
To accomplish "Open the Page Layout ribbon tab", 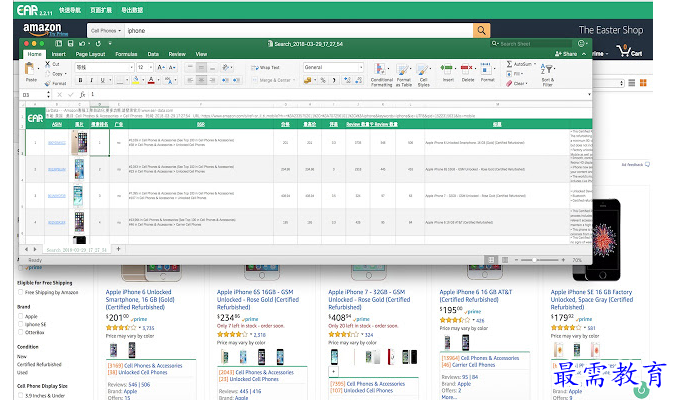I will [x=90, y=54].
